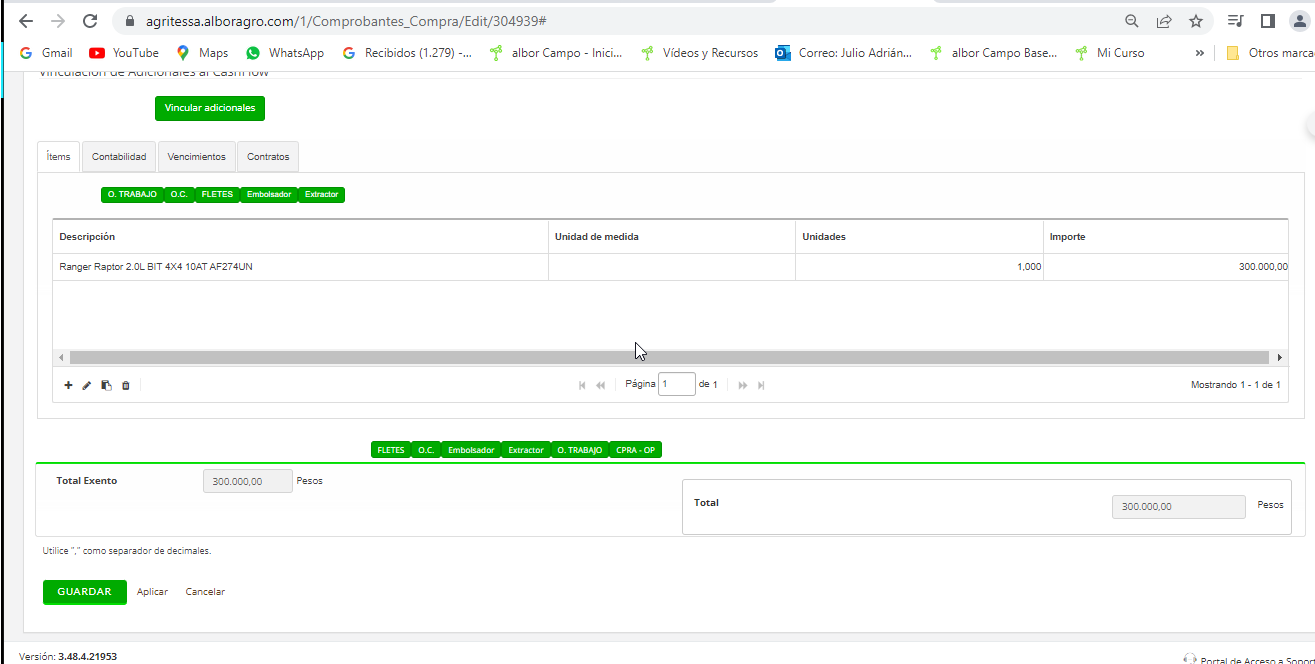This screenshot has height=664, width=1315.
Task: Delete selected item with trash icon
Action: click(126, 385)
